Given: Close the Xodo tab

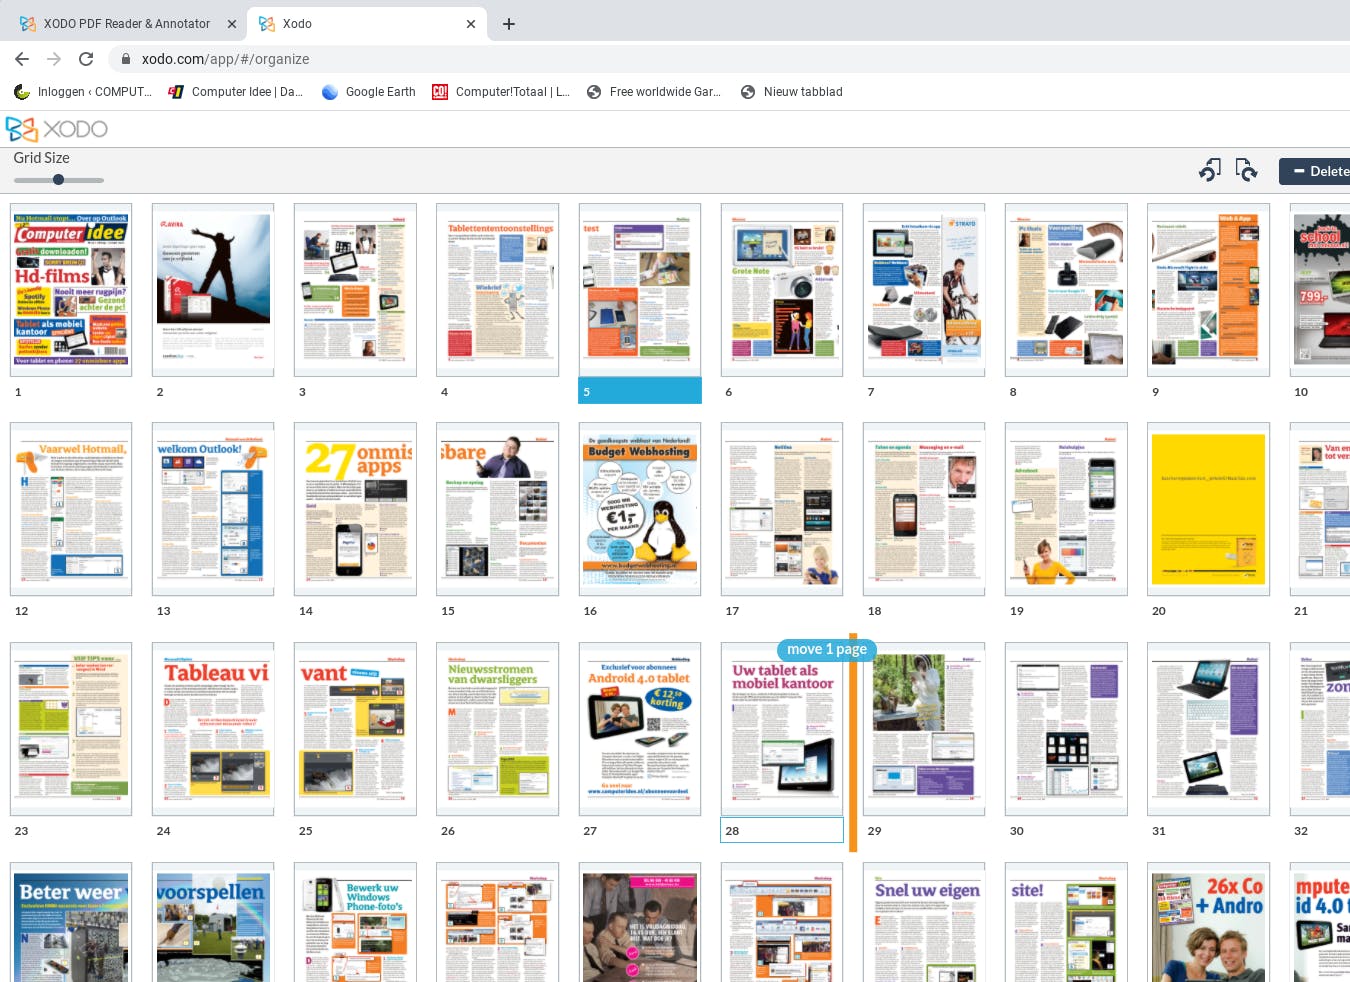Looking at the screenshot, I should (471, 24).
